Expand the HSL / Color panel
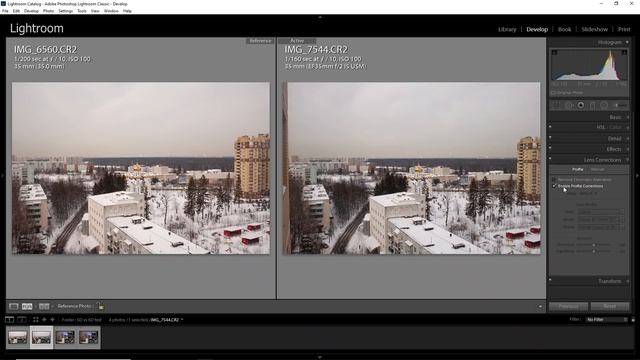 point(627,127)
